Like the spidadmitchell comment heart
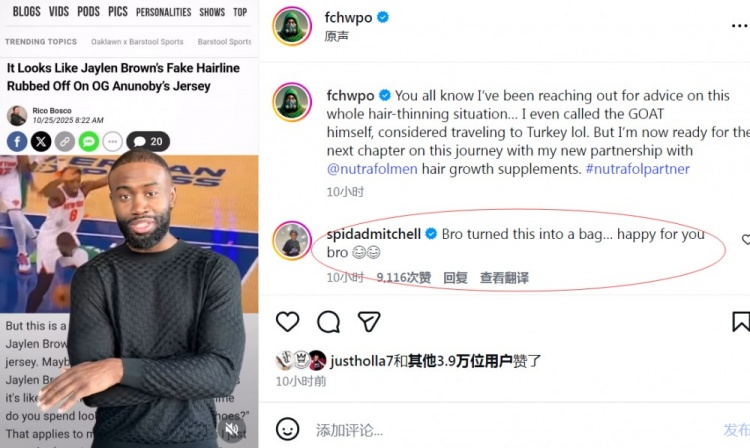750x448 pixels. click(745, 239)
